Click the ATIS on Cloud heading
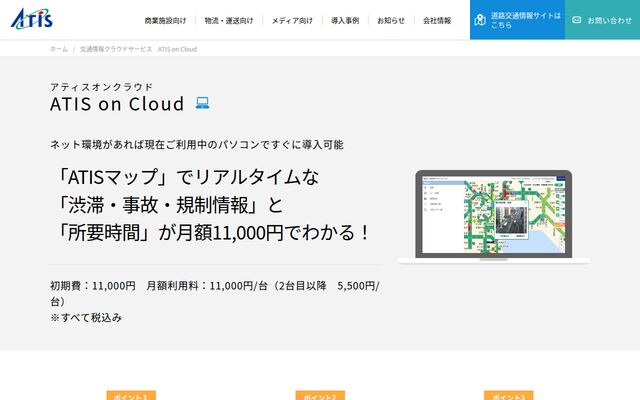This screenshot has height=400, width=640. click(x=117, y=104)
